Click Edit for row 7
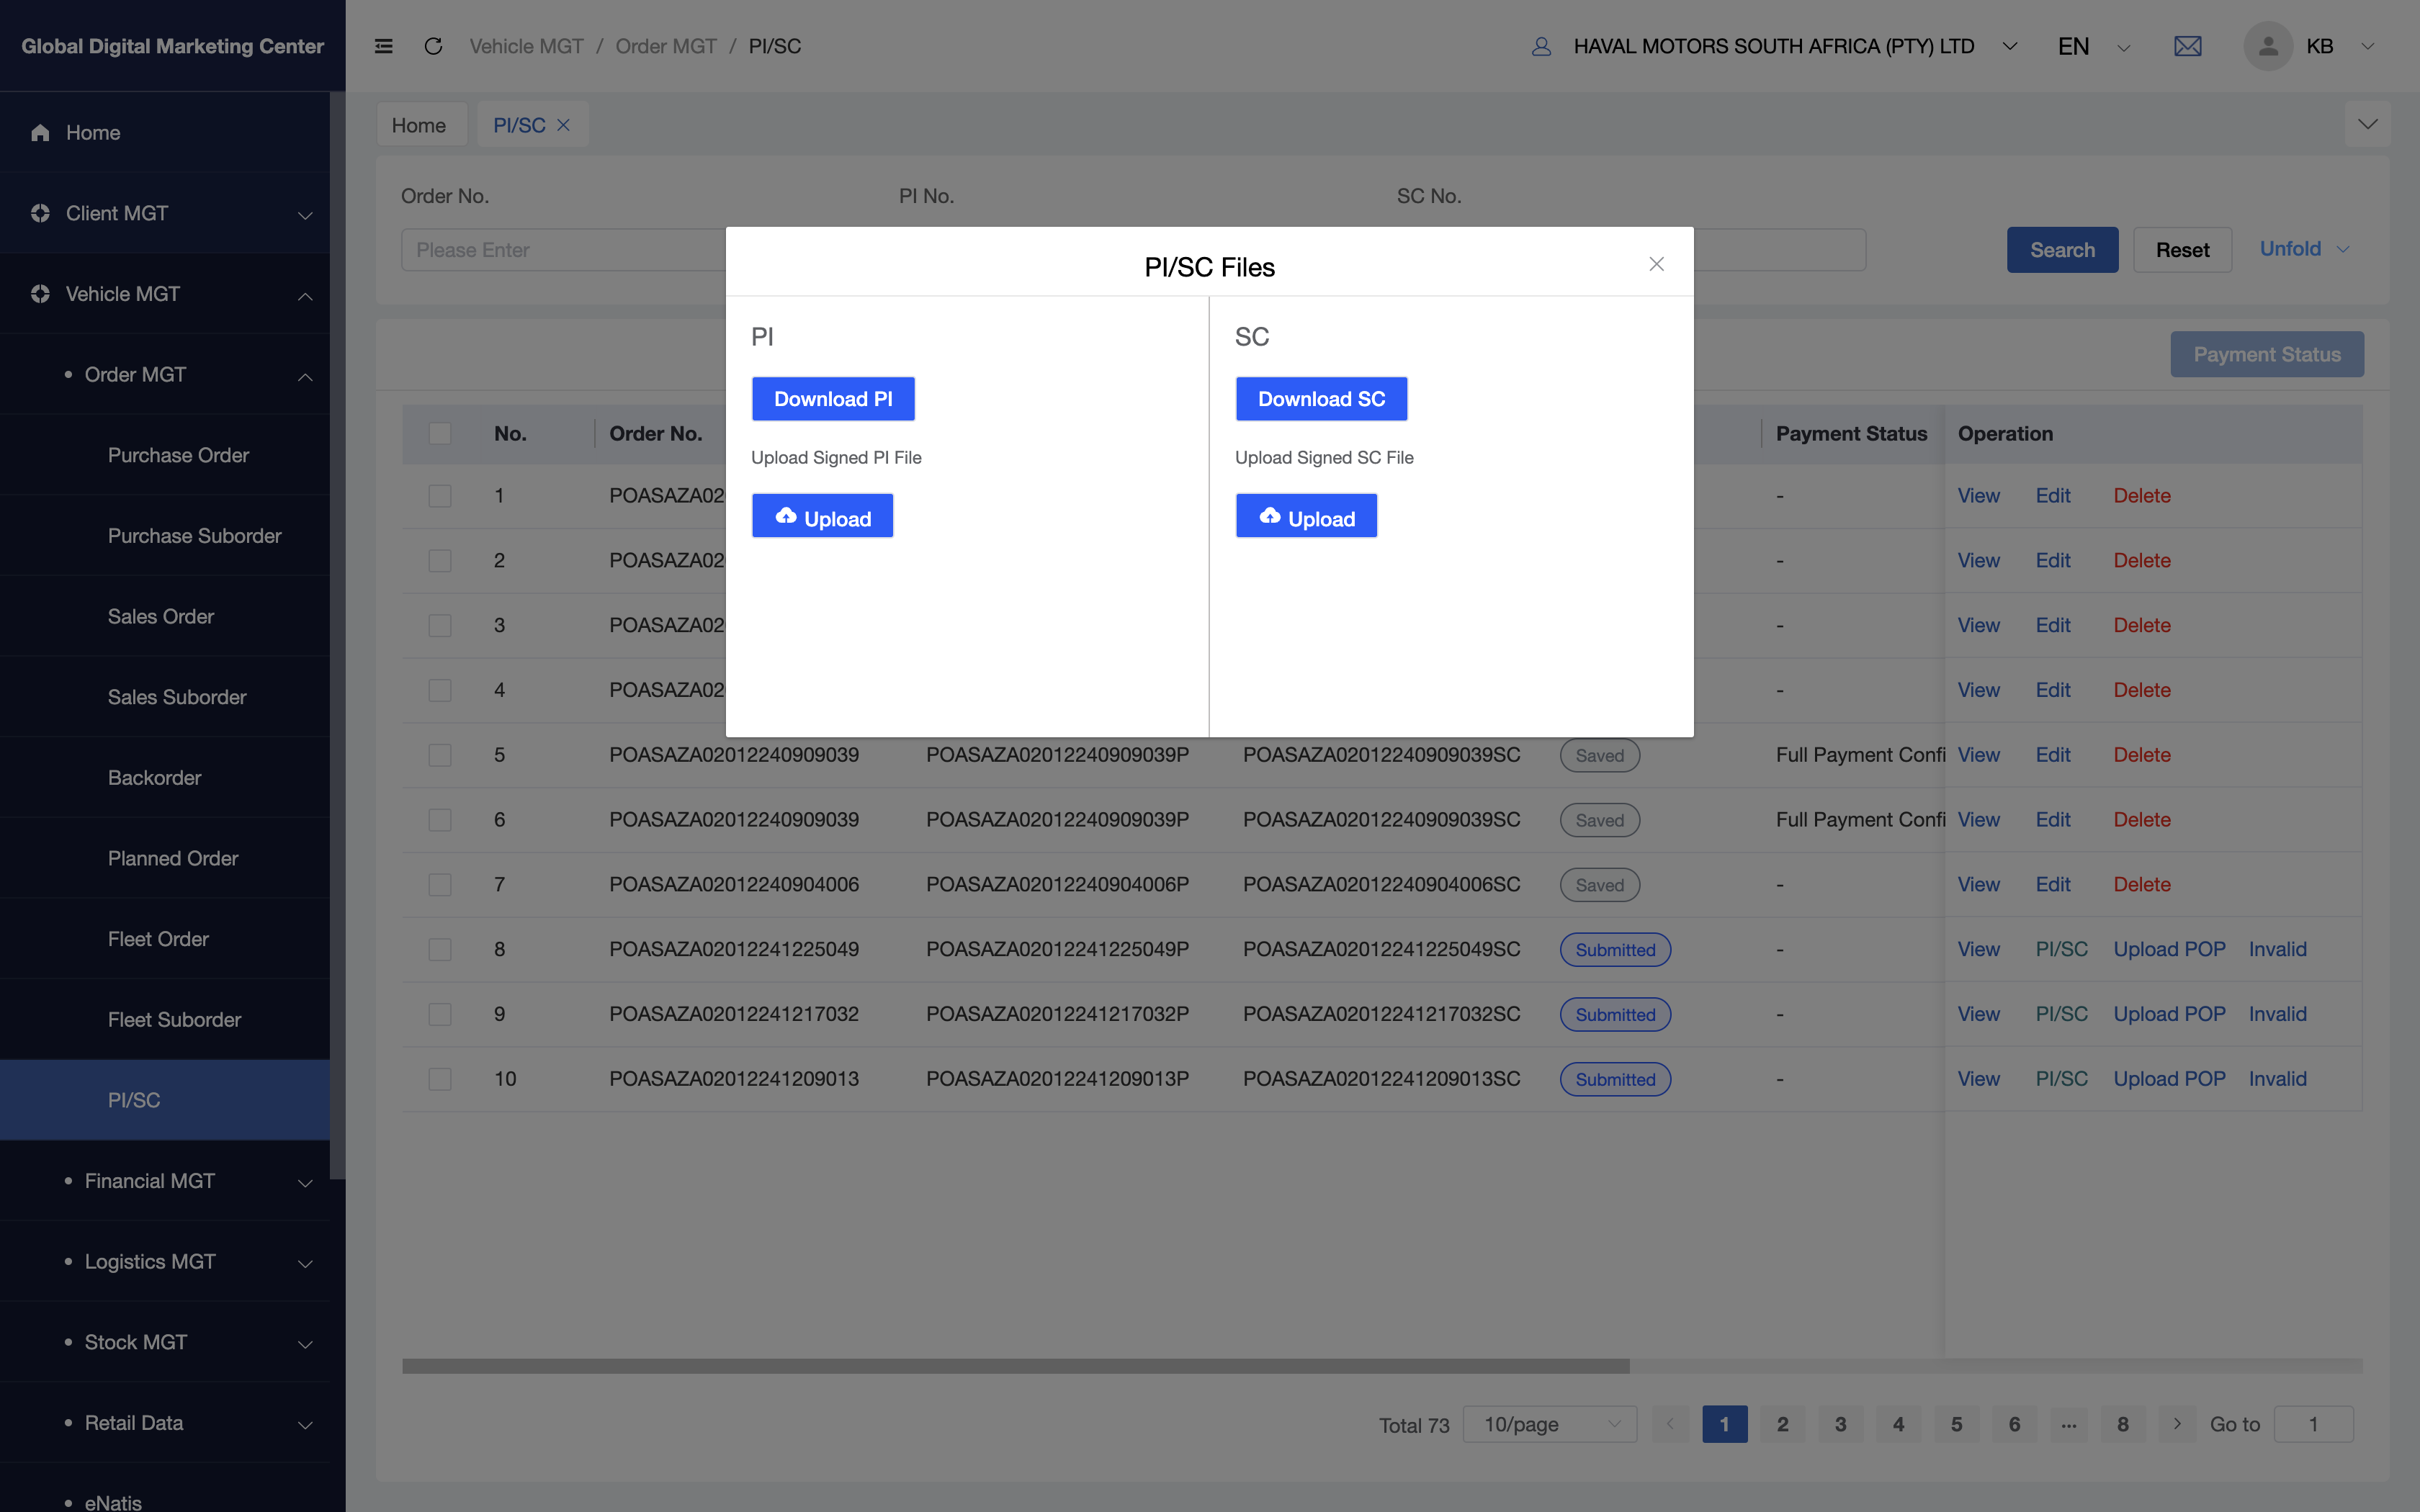This screenshot has width=2420, height=1512. [x=2053, y=885]
